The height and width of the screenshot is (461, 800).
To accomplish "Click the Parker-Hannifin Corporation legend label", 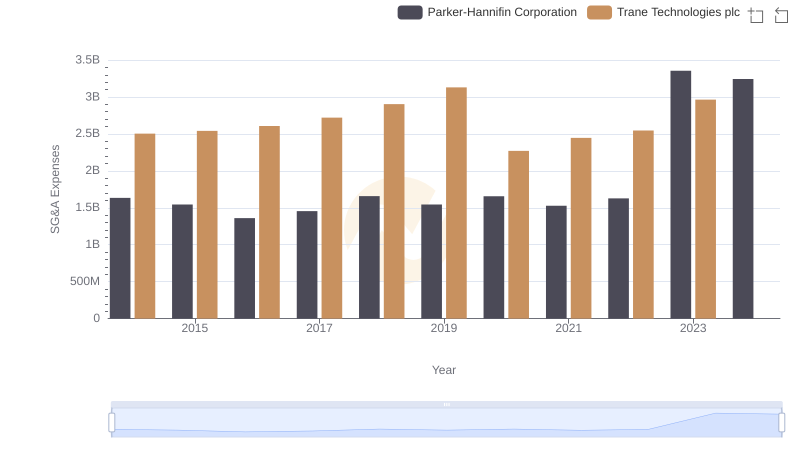I will 502,12.
